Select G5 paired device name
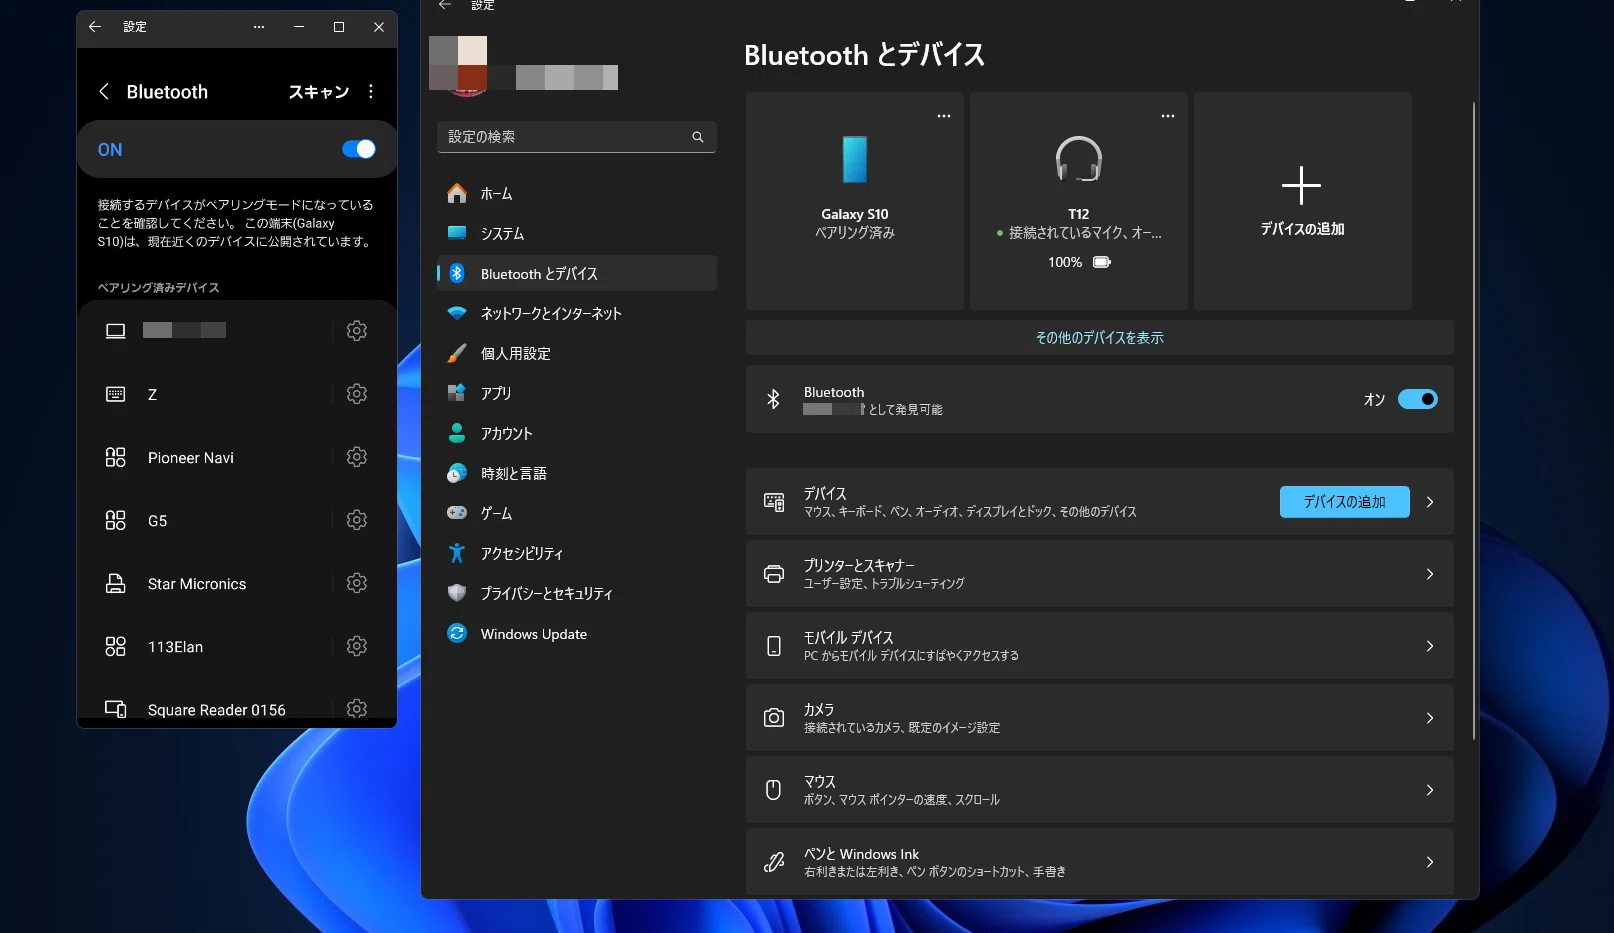The width and height of the screenshot is (1614, 933). click(x=157, y=521)
